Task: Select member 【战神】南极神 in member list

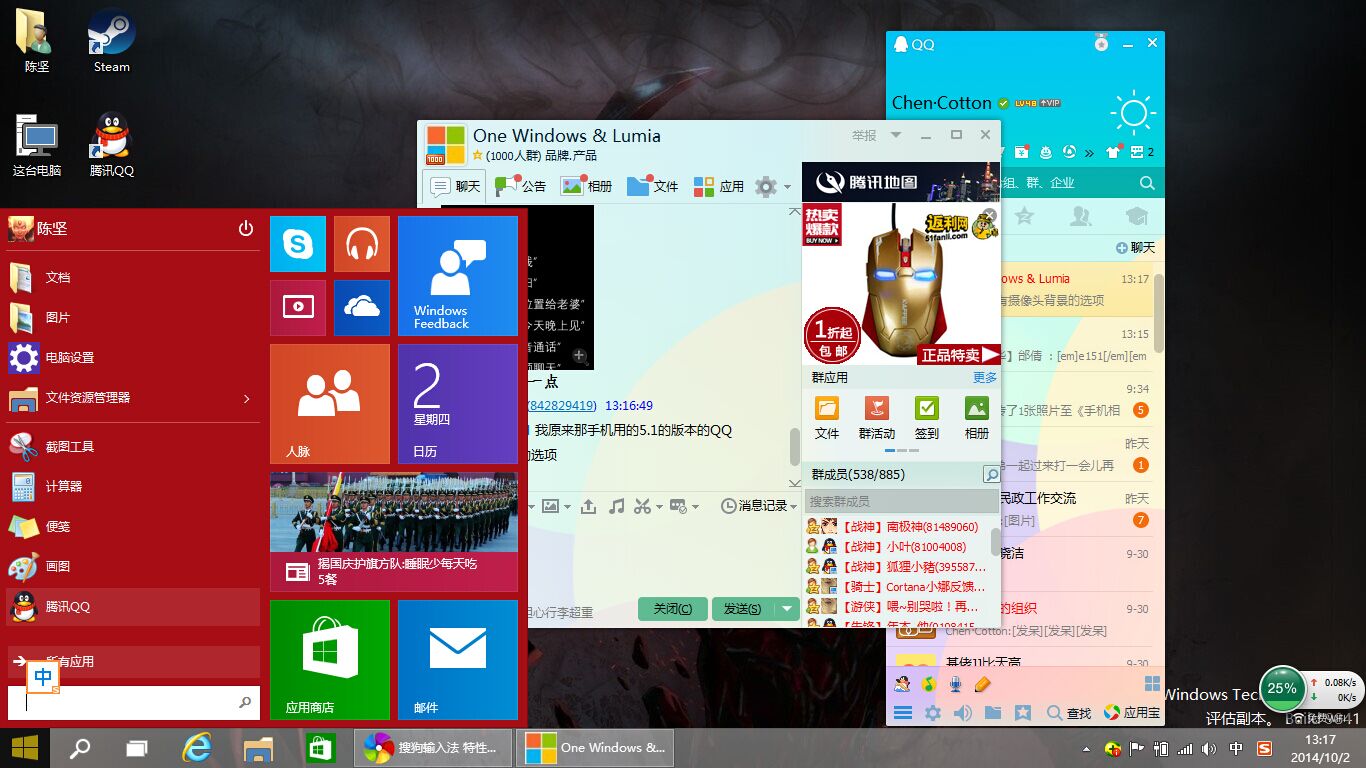Action: click(898, 527)
